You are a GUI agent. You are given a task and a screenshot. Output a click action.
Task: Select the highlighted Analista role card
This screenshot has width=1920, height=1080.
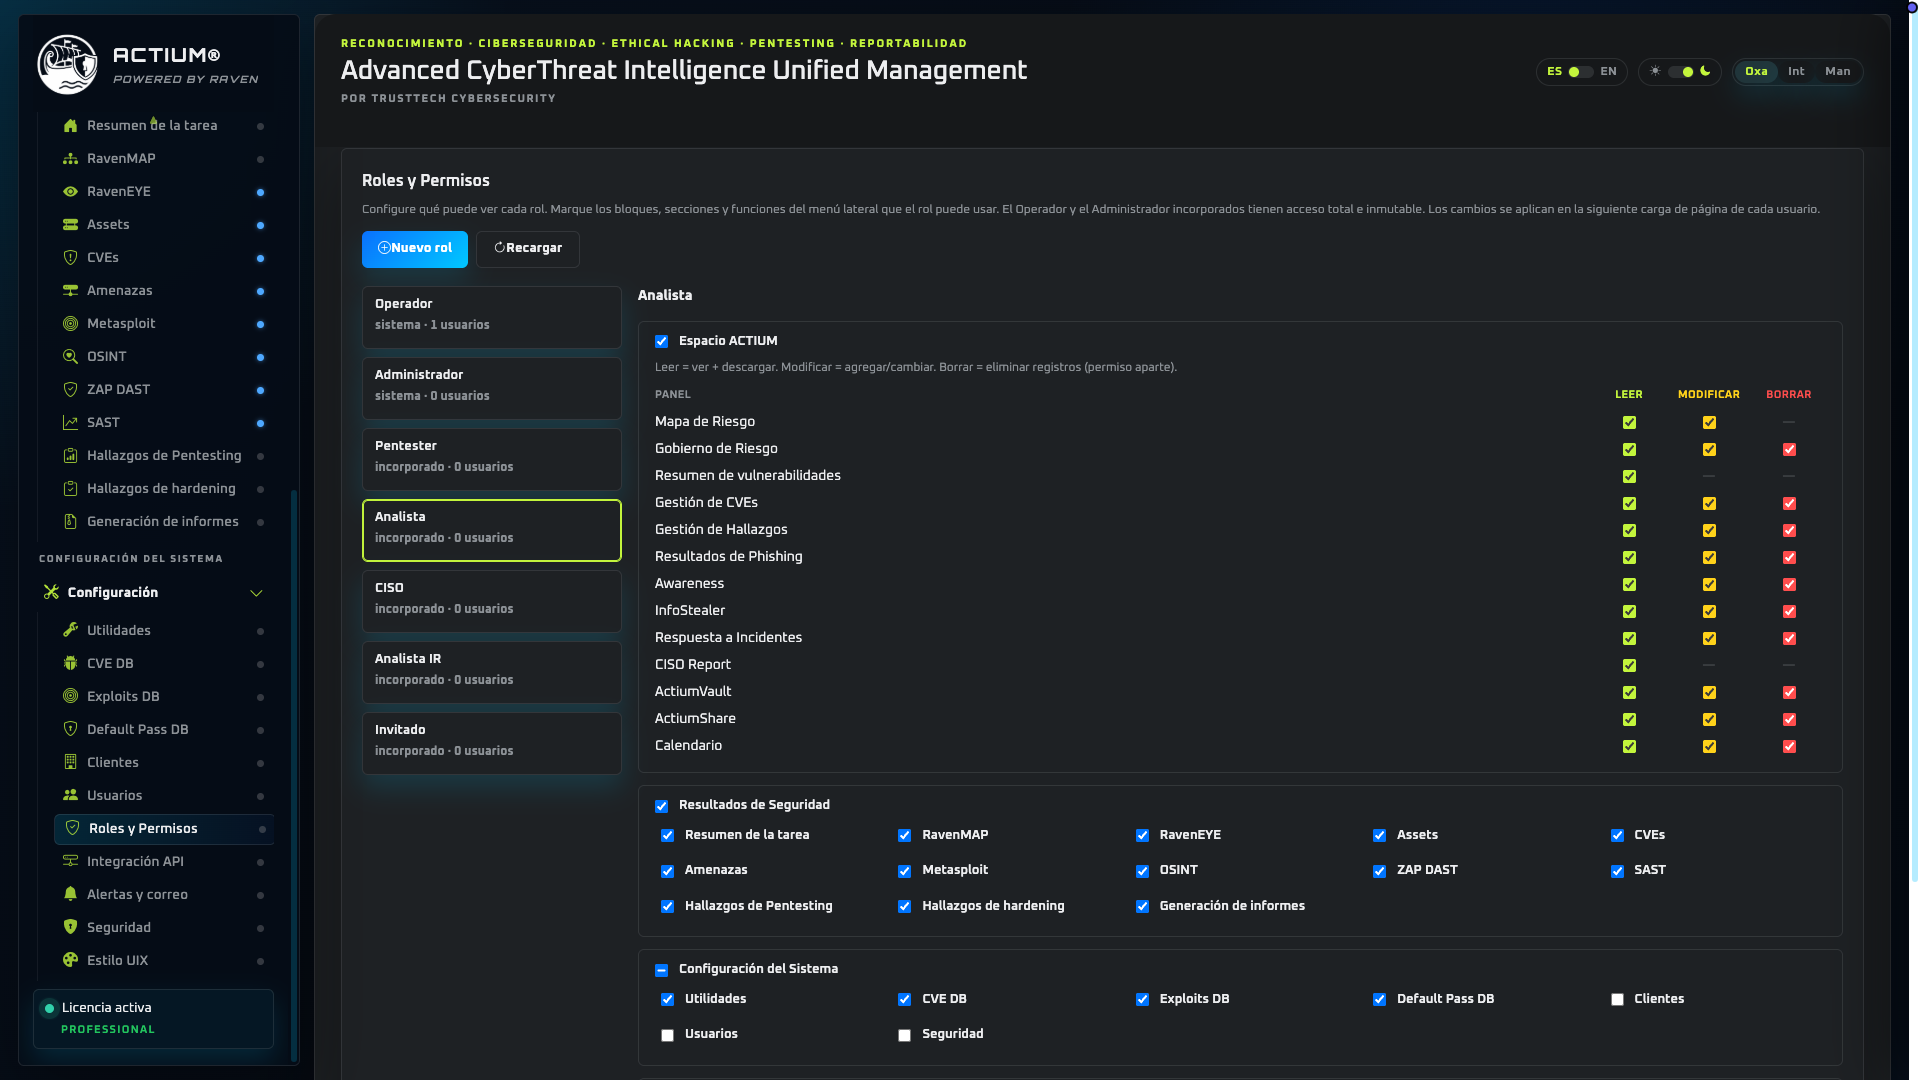tap(492, 530)
